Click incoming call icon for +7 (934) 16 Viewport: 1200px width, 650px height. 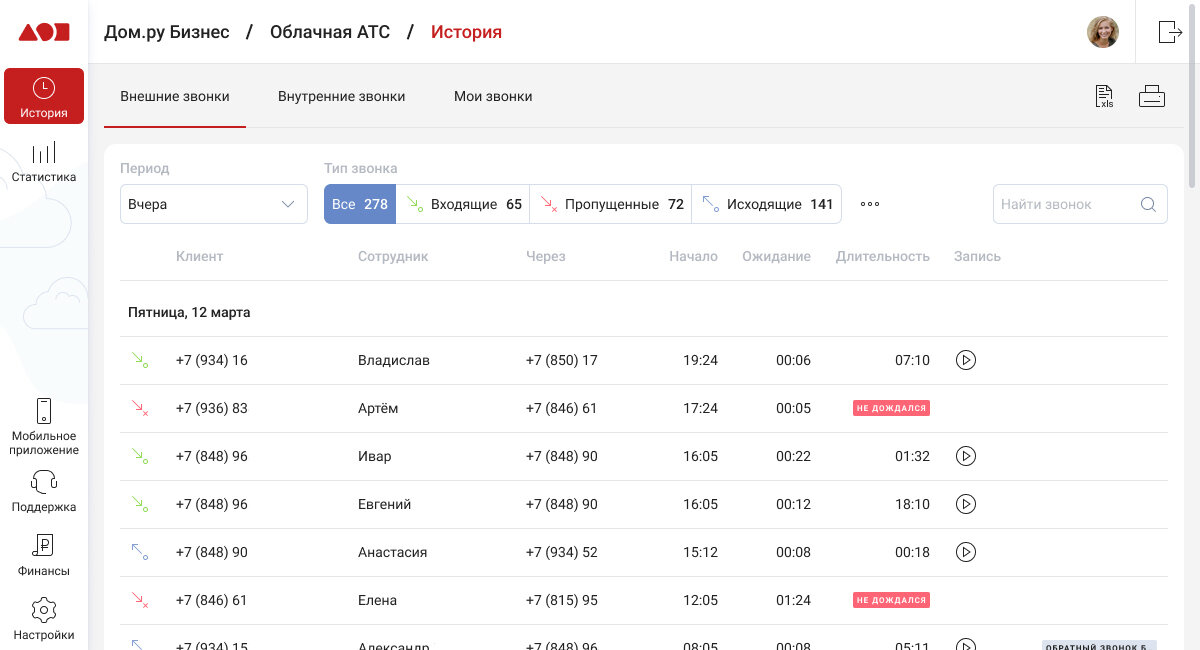(139, 360)
